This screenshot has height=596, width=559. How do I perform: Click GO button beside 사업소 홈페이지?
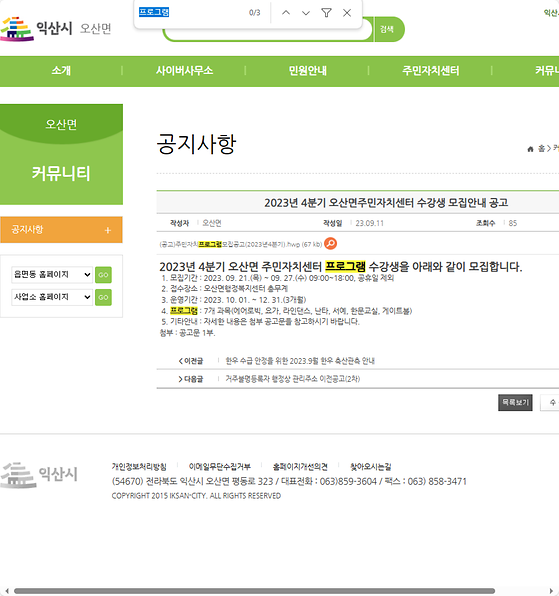pyautogui.click(x=103, y=297)
